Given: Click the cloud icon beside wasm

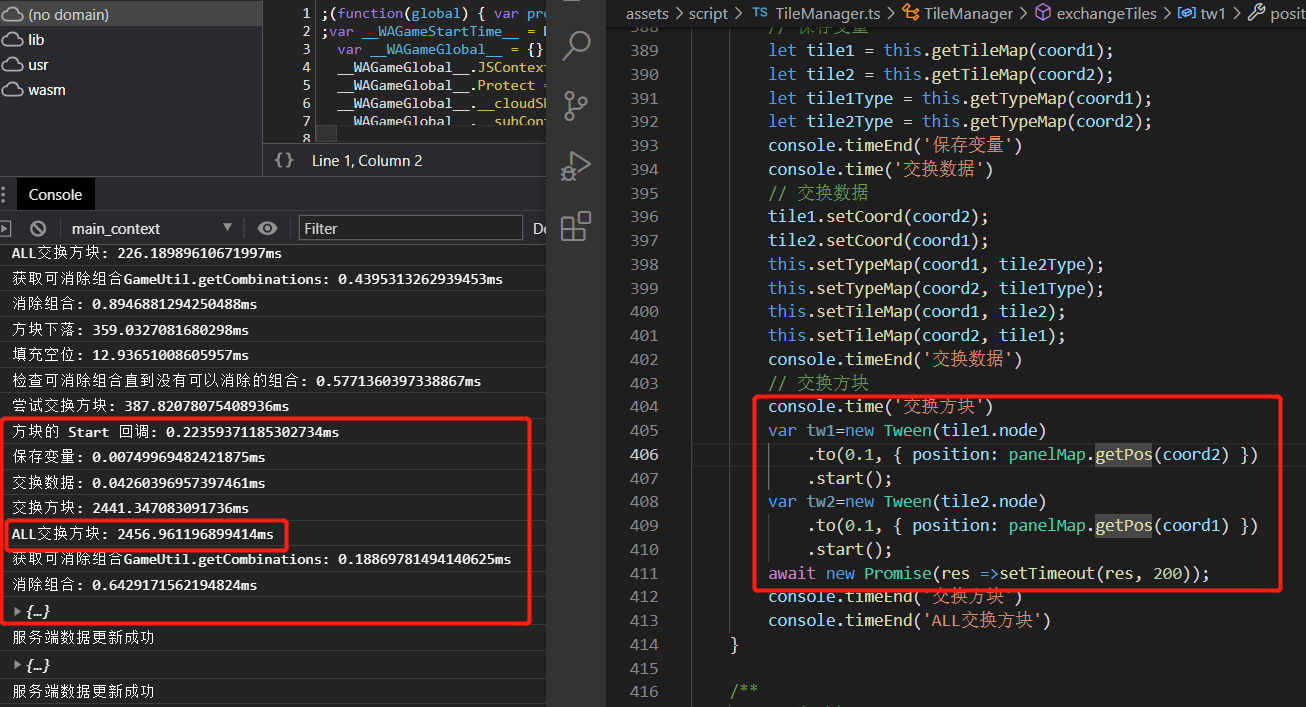Looking at the screenshot, I should point(12,90).
